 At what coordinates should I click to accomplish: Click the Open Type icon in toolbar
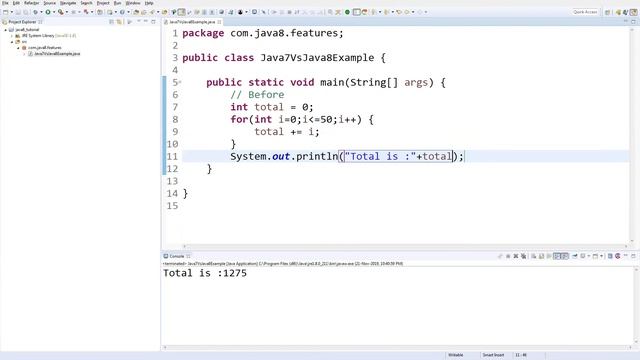point(136,12)
